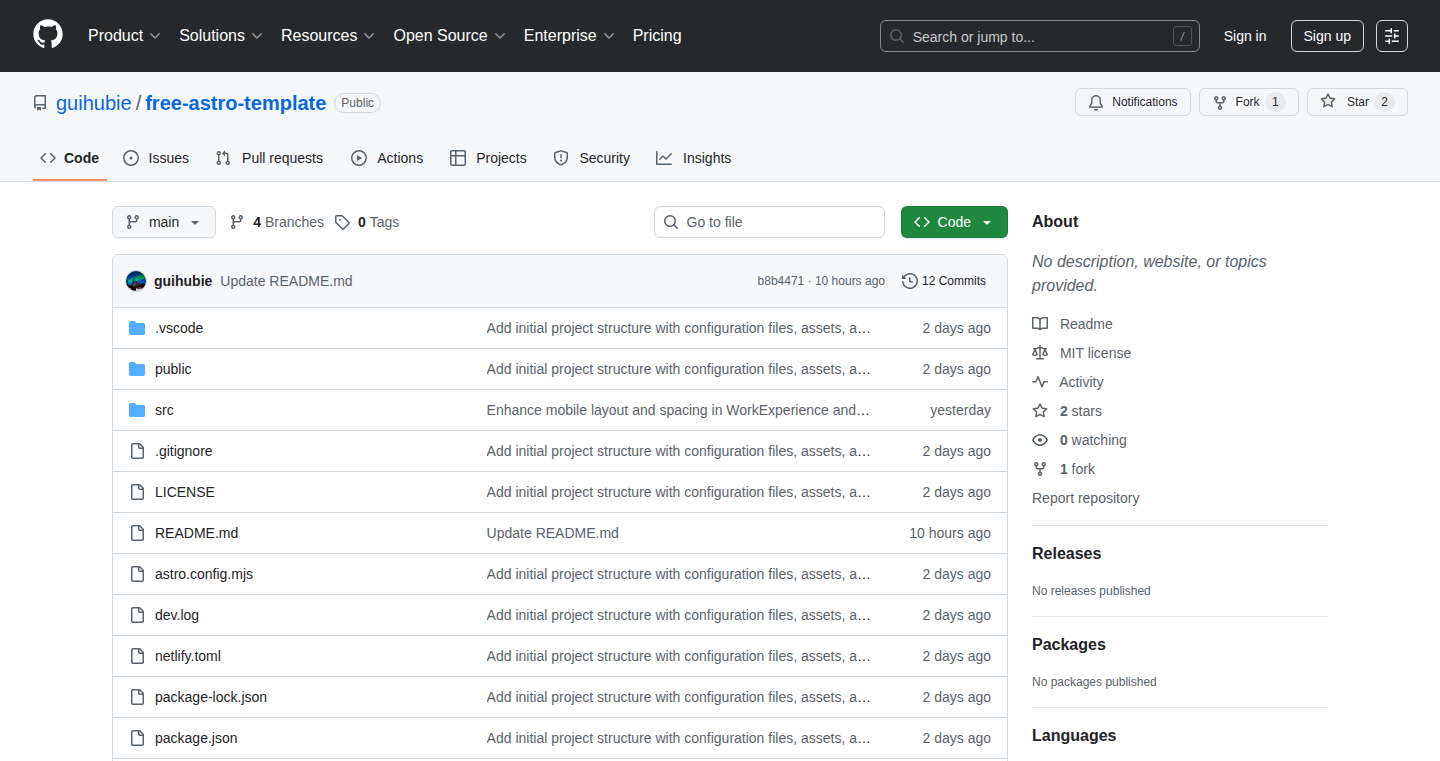
Task: Click the Sign in link
Action: tap(1245, 36)
